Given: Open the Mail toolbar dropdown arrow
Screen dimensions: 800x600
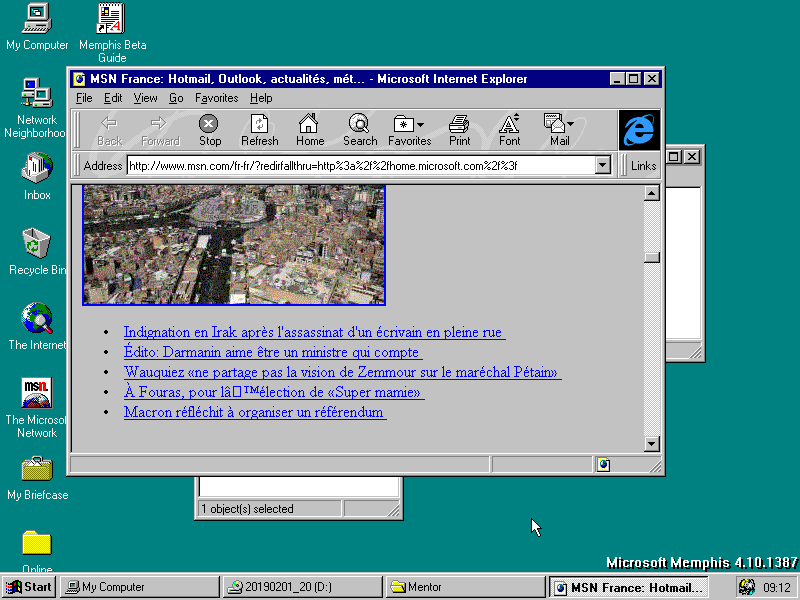Looking at the screenshot, I should tap(570, 123).
